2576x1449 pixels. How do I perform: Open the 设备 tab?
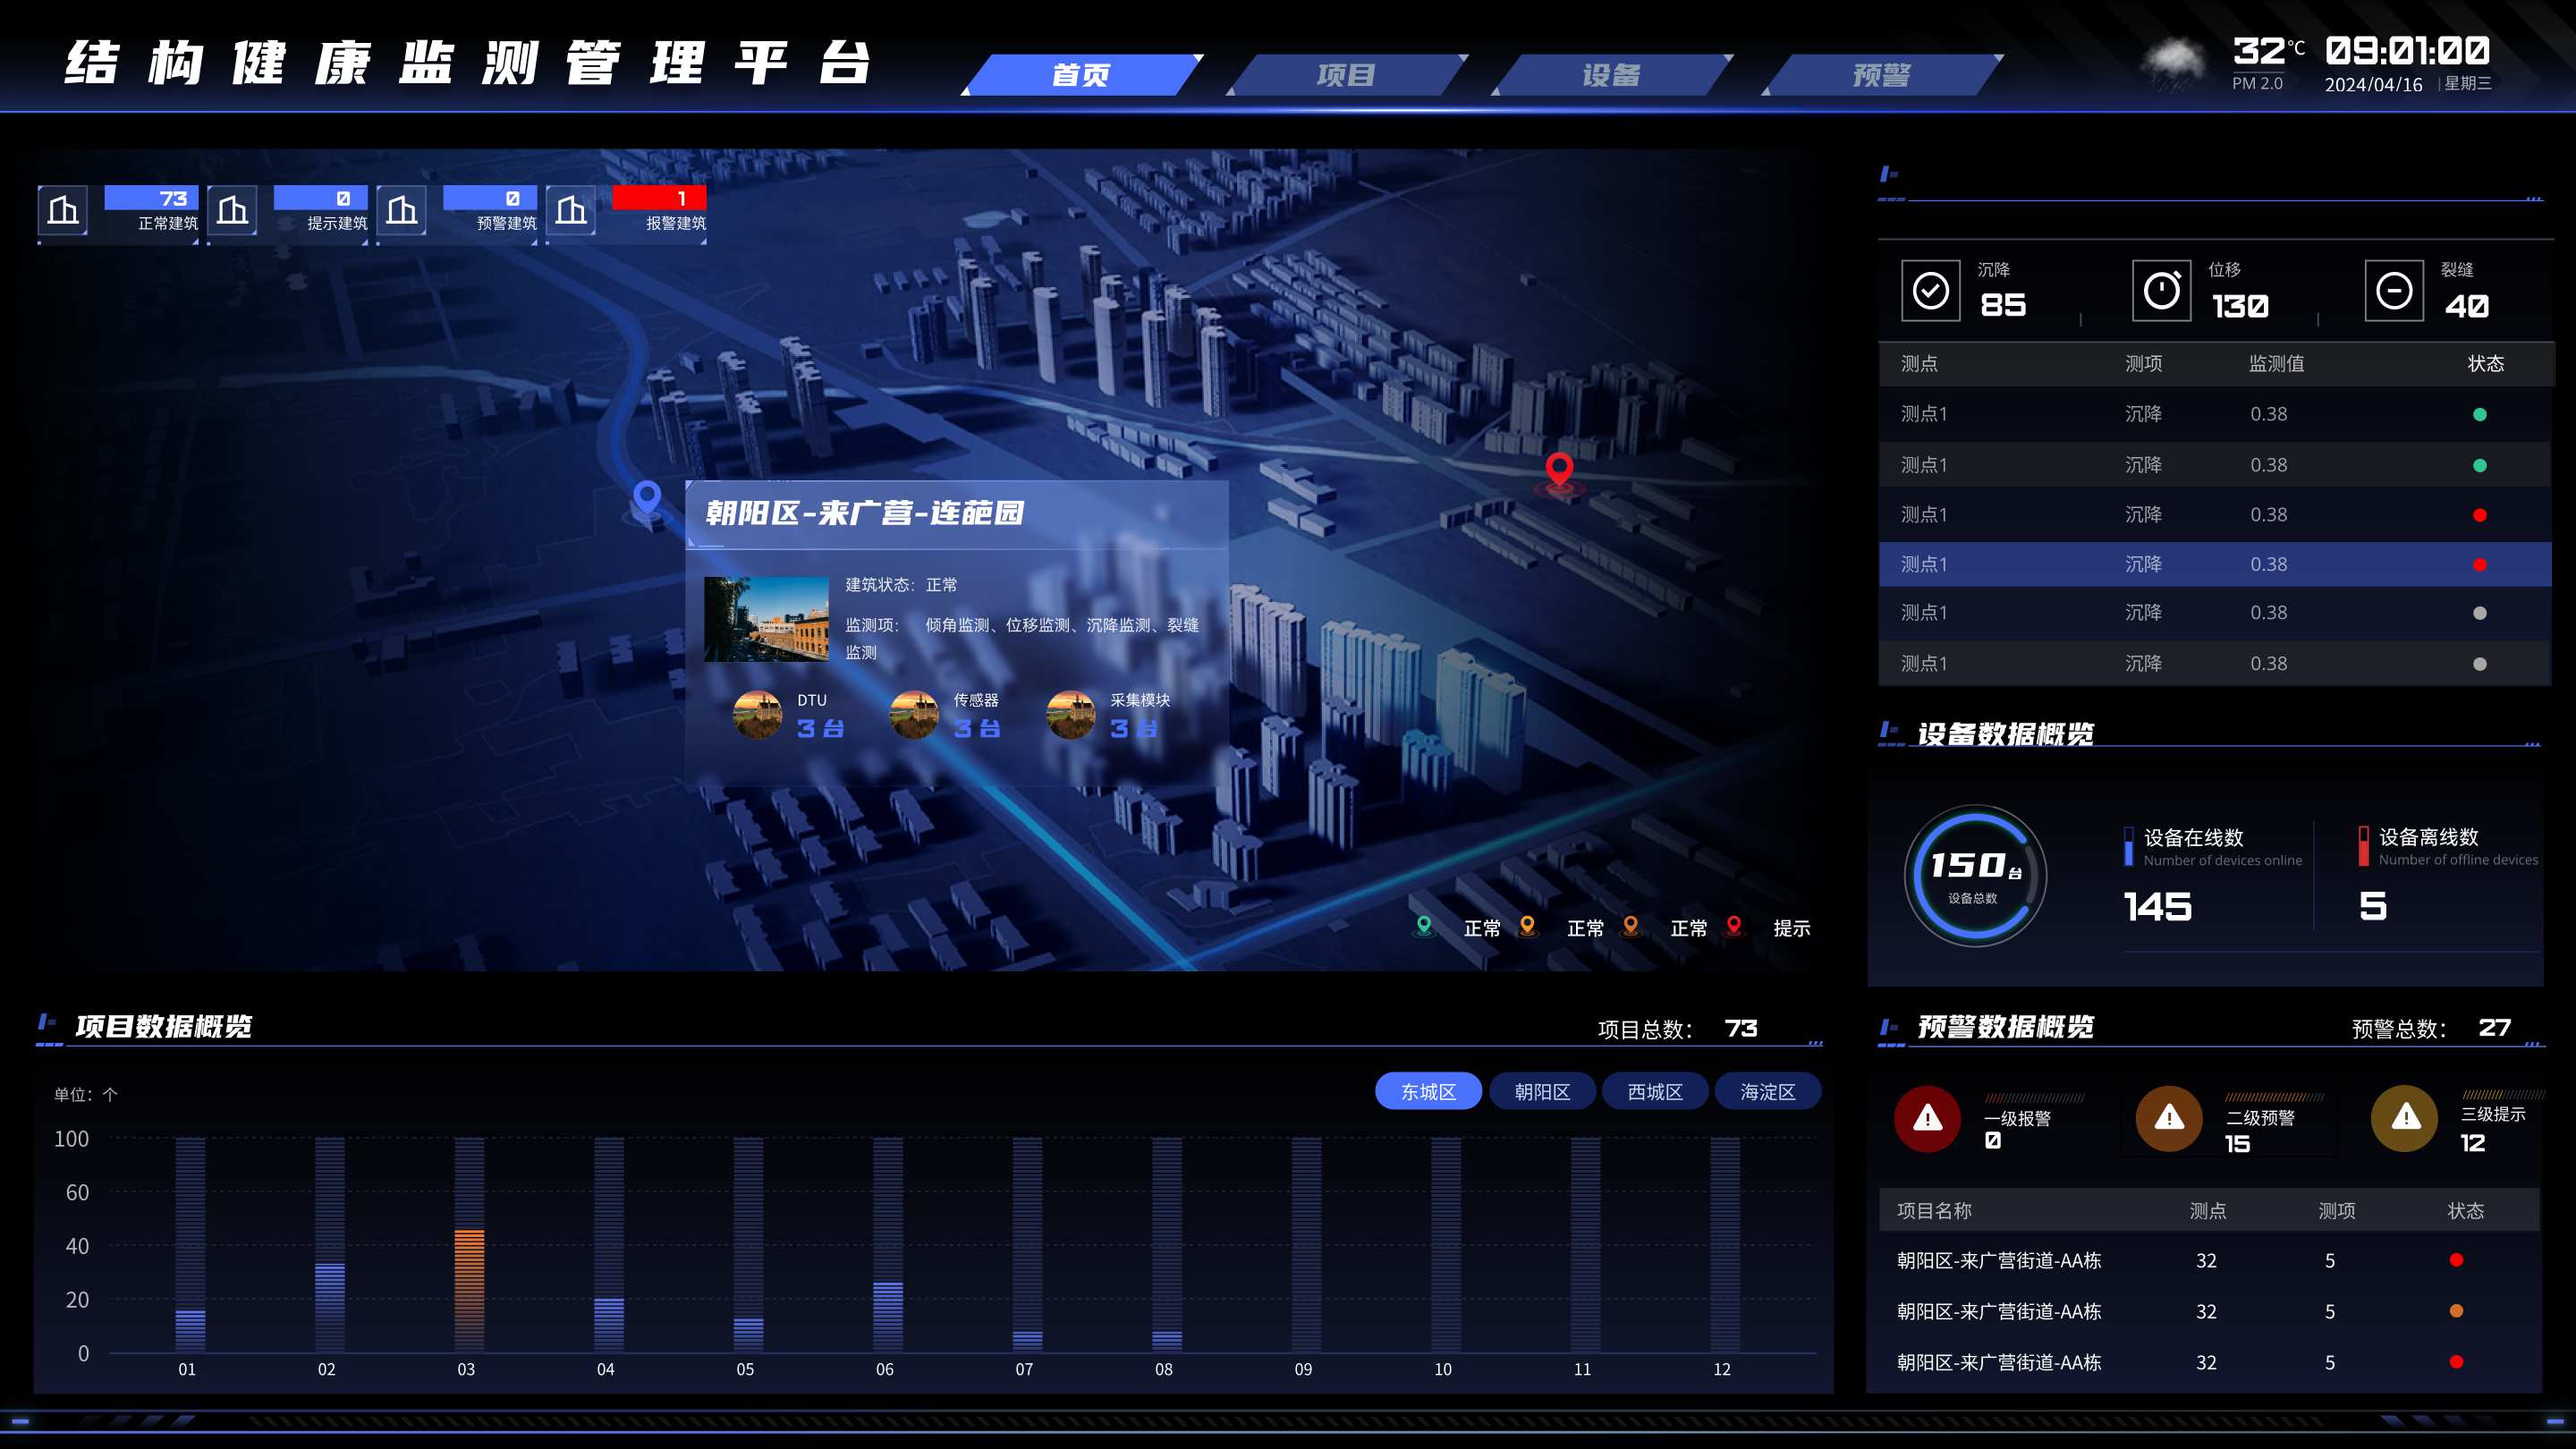tap(1611, 75)
